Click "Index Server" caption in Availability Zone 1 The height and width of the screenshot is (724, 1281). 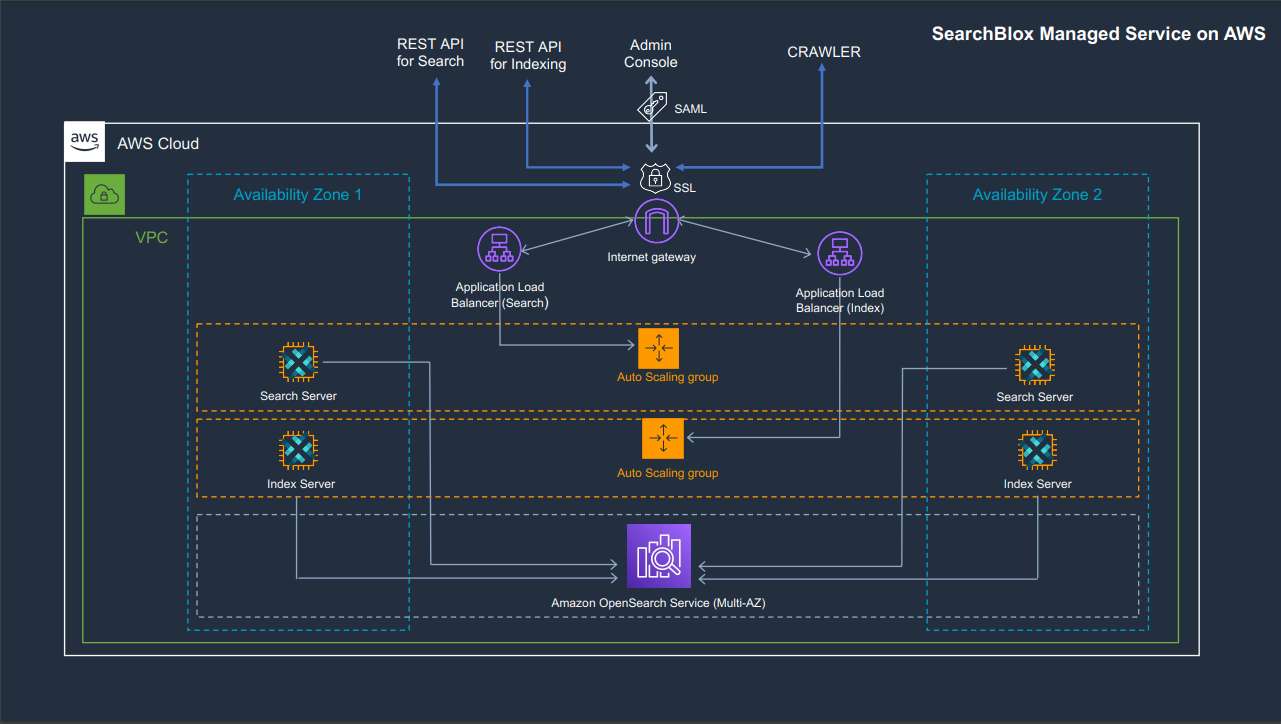[301, 484]
